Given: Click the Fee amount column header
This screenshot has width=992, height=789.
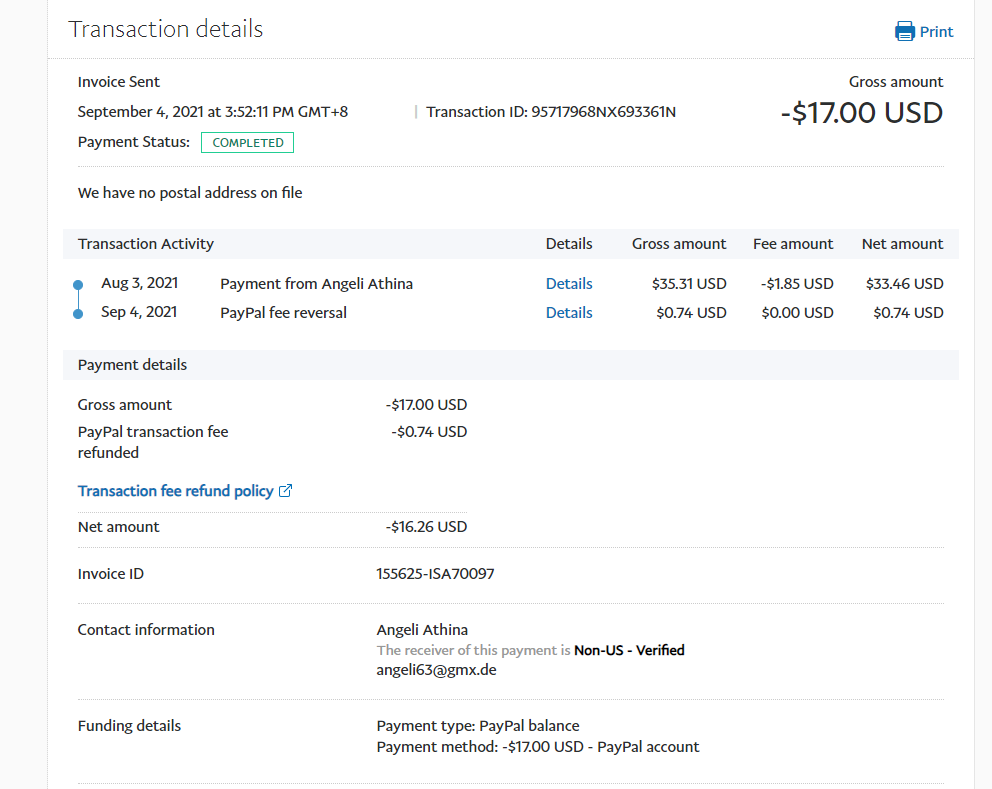Looking at the screenshot, I should tap(792, 244).
